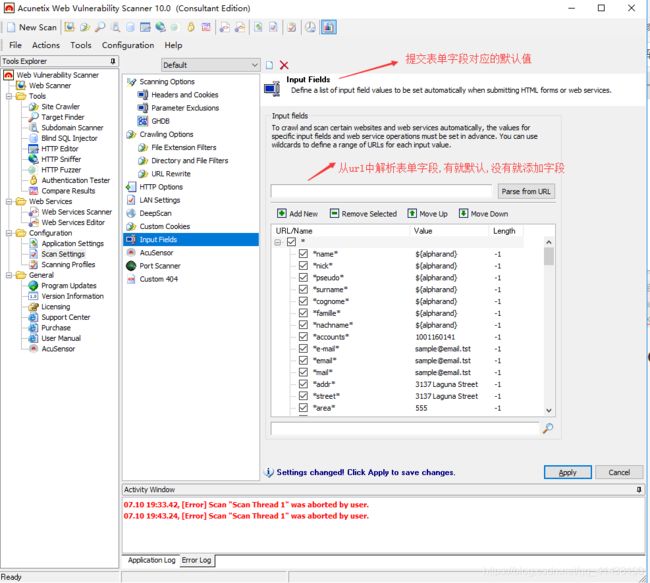Click Apply to save changes
The width and height of the screenshot is (650, 583).
[568, 472]
